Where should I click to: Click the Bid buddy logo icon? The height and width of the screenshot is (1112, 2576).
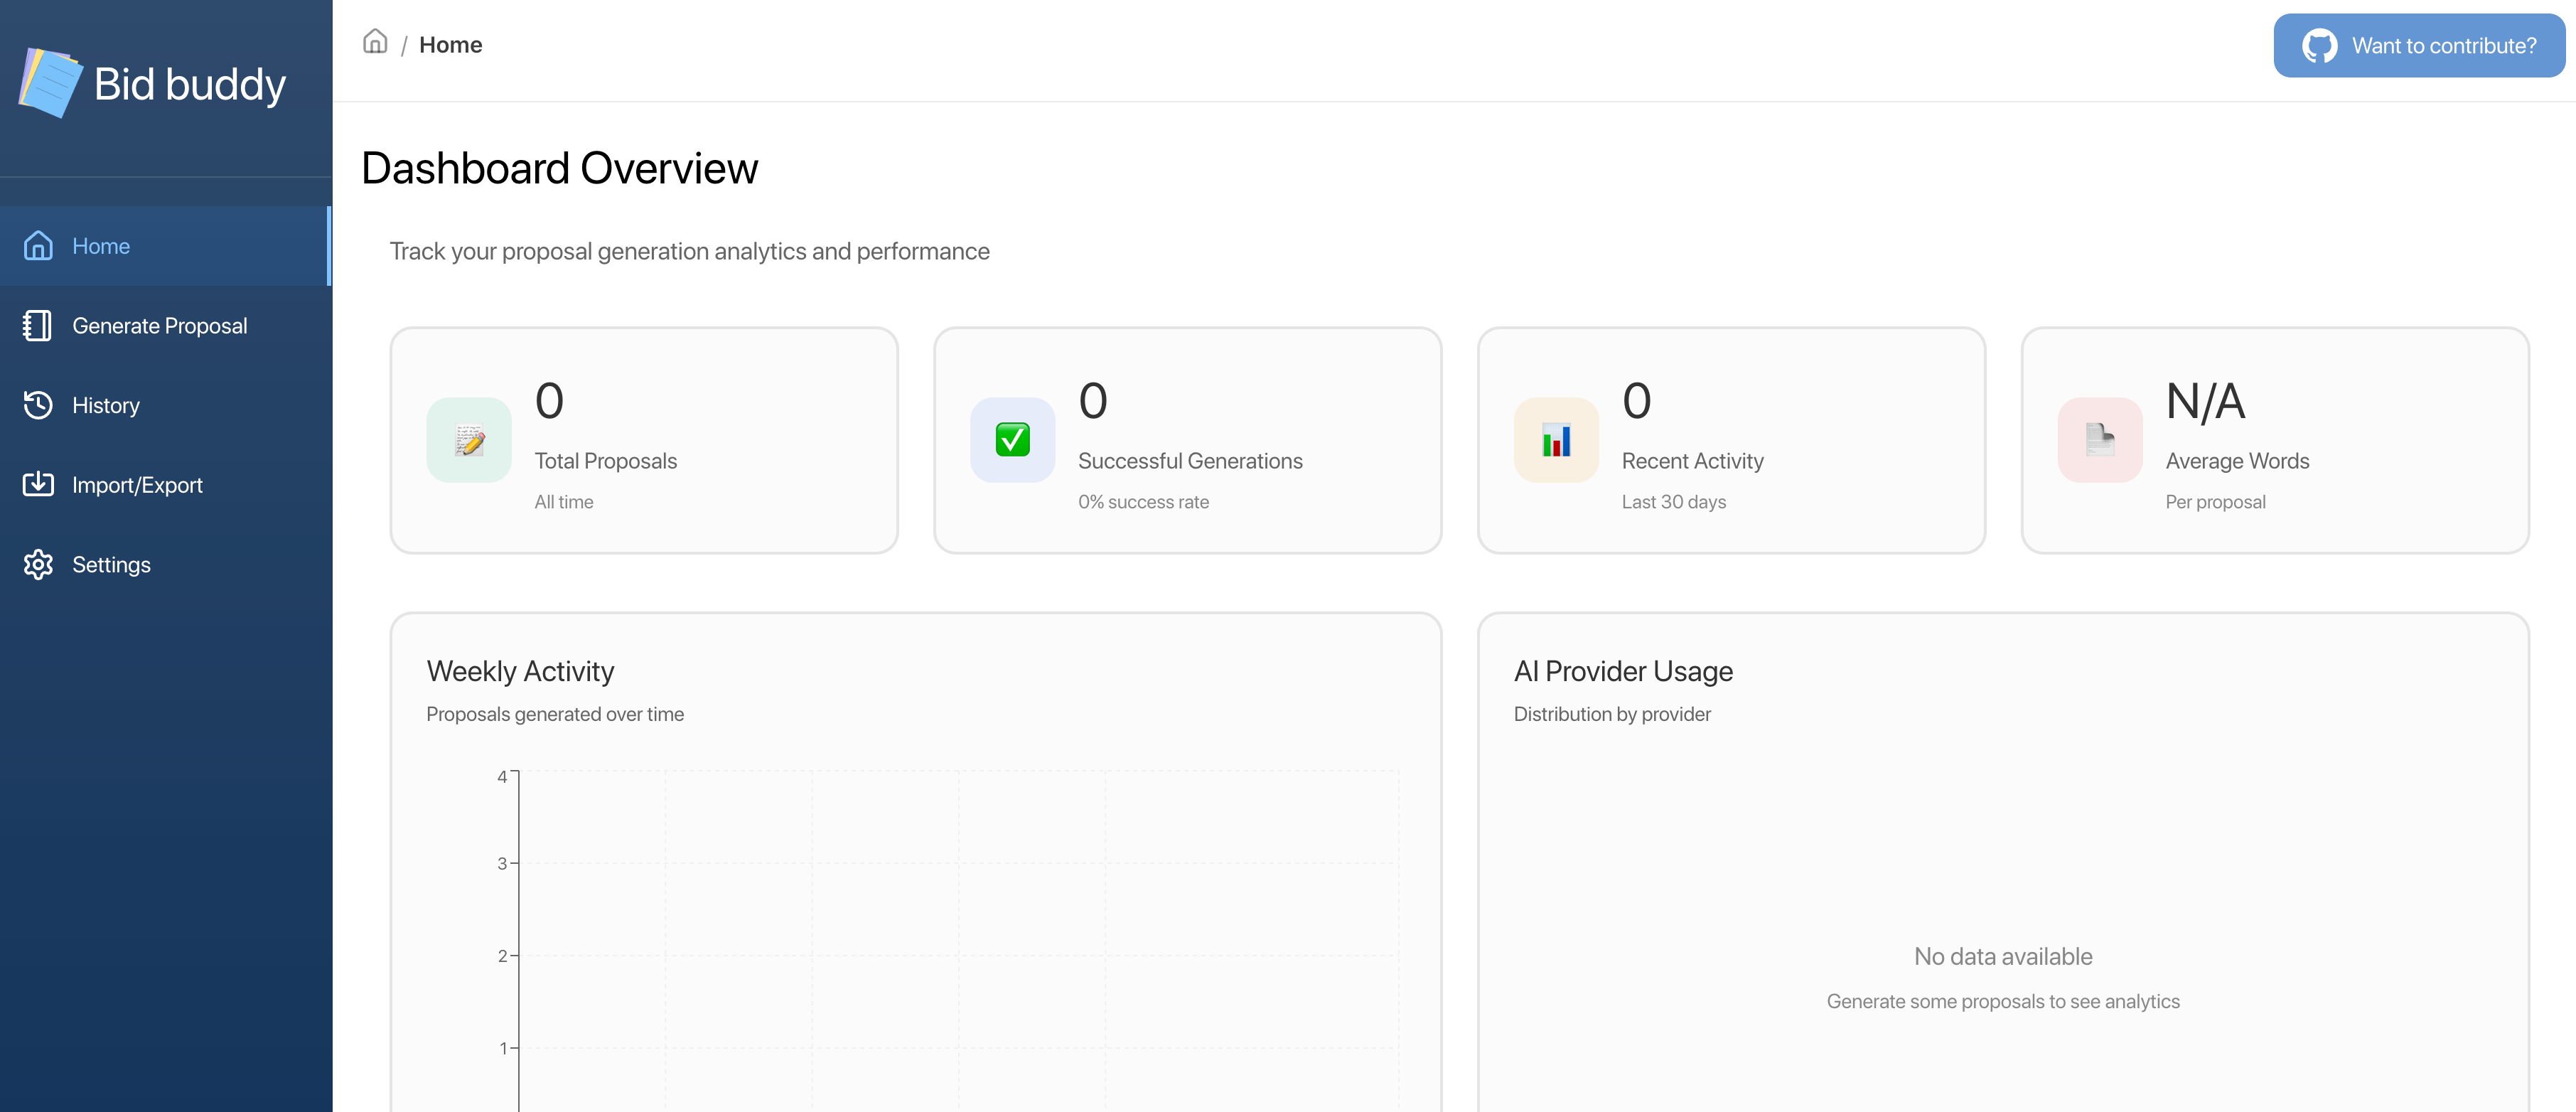50,83
